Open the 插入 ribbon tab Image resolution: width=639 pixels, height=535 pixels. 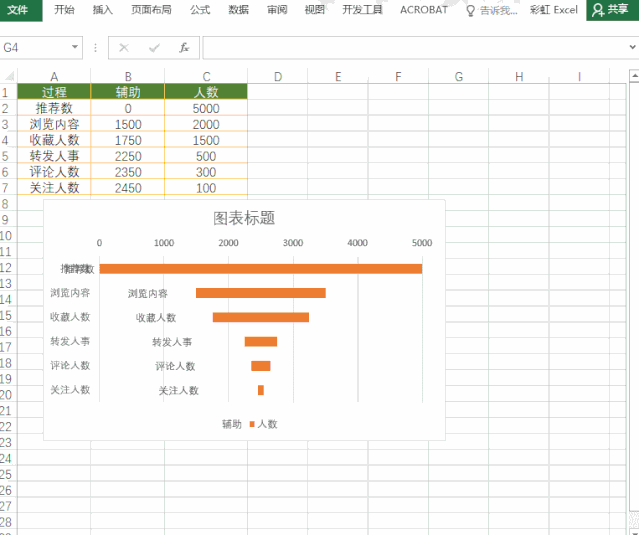tap(102, 9)
